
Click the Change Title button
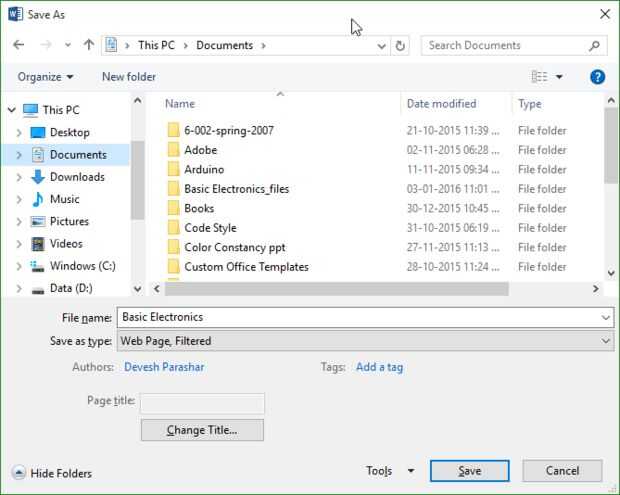coord(202,430)
